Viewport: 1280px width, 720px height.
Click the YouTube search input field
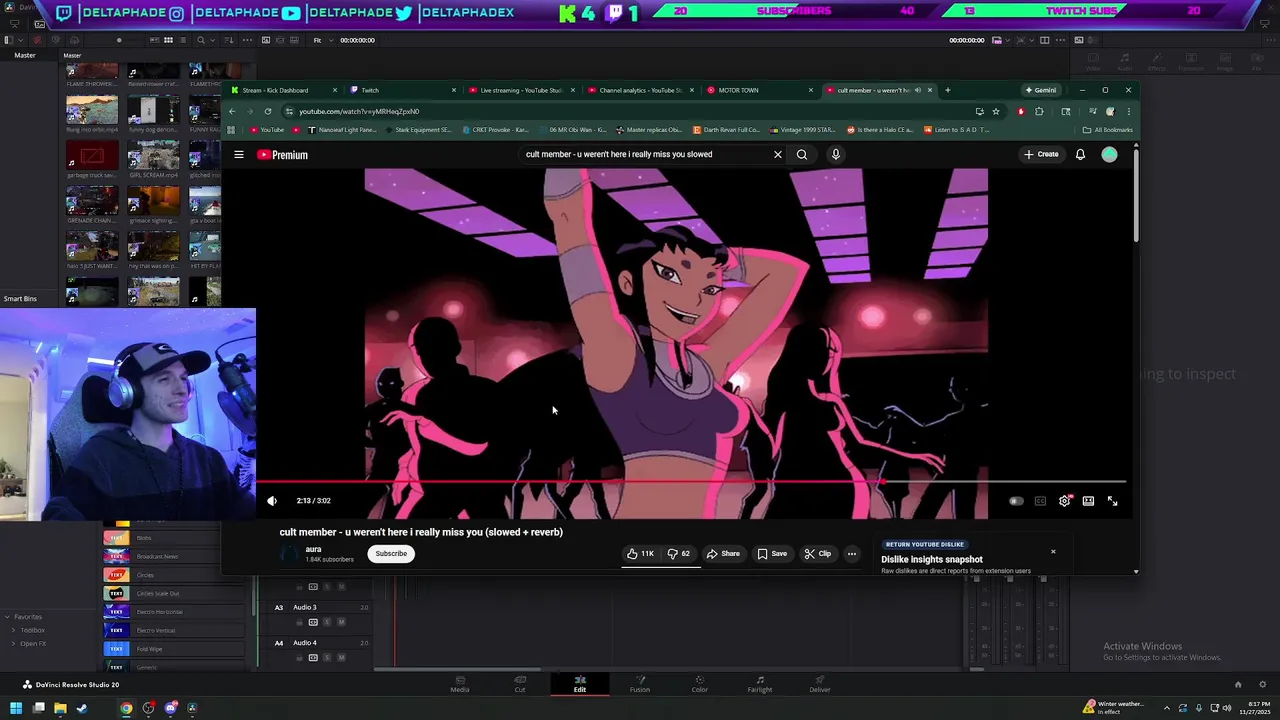[x=645, y=155]
